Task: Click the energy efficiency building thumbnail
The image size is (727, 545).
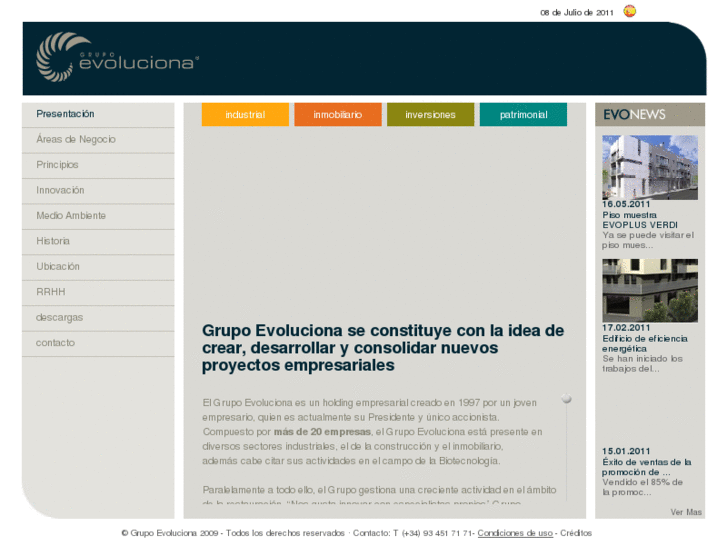Action: pos(649,290)
